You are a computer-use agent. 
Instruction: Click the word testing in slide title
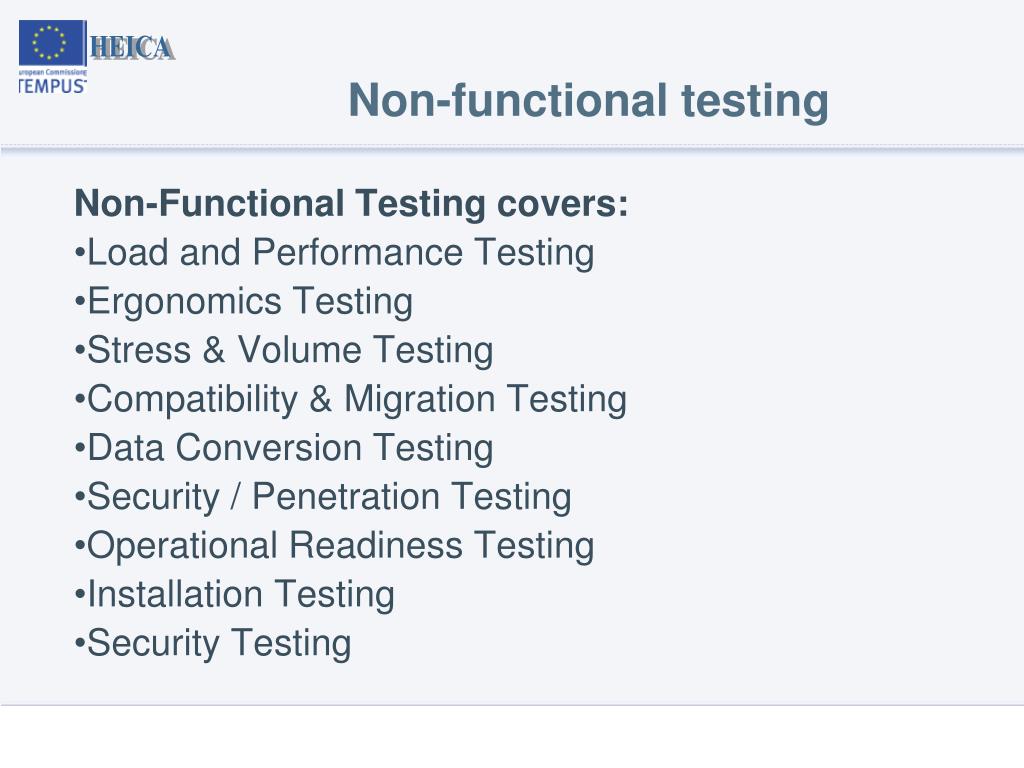[755, 102]
